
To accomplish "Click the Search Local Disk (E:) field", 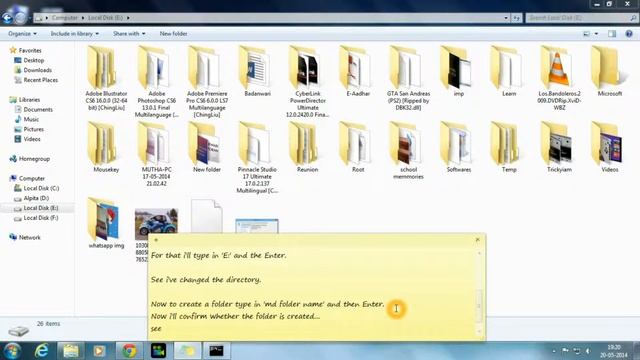I will pos(581,18).
